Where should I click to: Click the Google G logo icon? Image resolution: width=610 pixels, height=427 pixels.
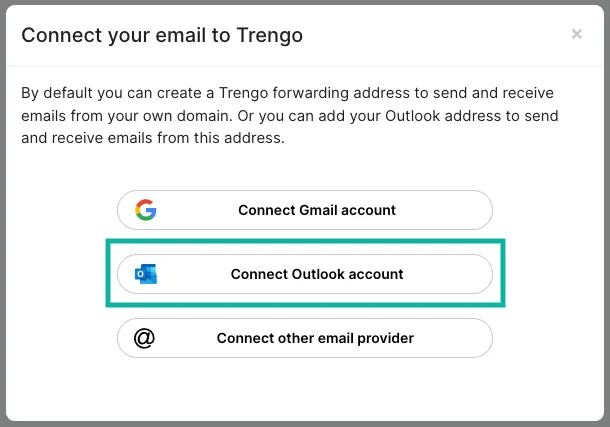(145, 210)
